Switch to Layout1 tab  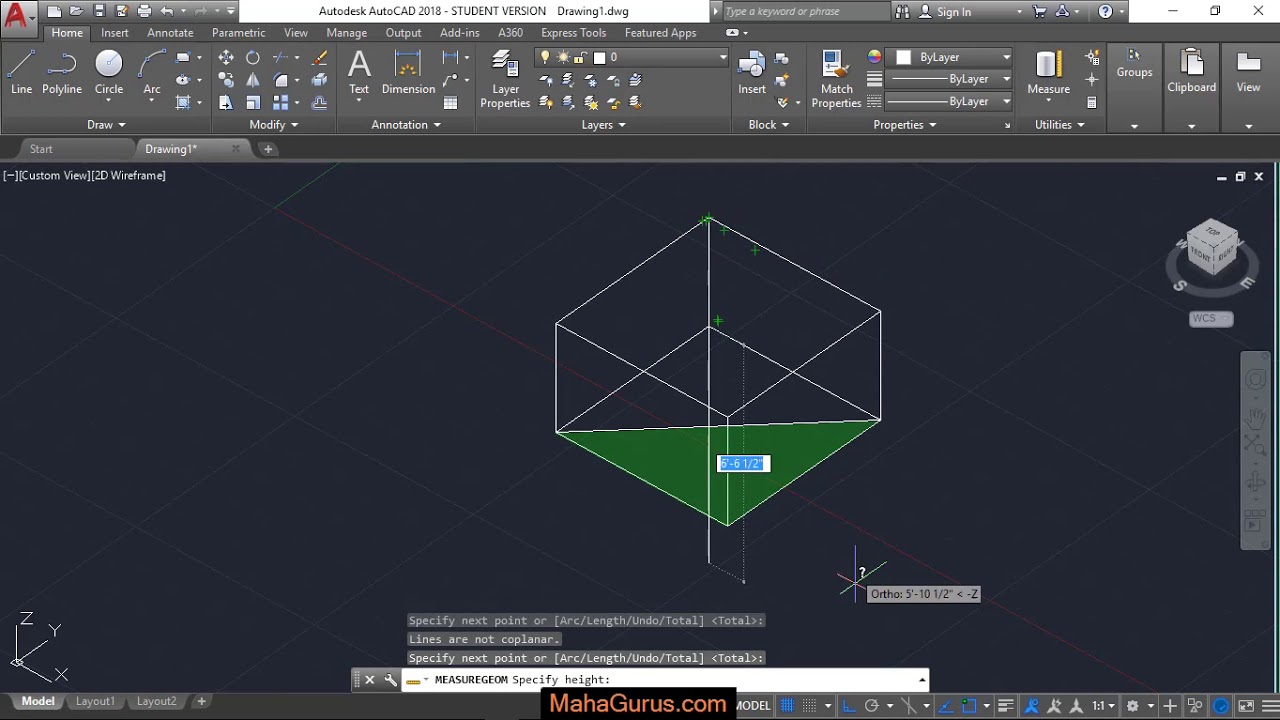(x=95, y=702)
